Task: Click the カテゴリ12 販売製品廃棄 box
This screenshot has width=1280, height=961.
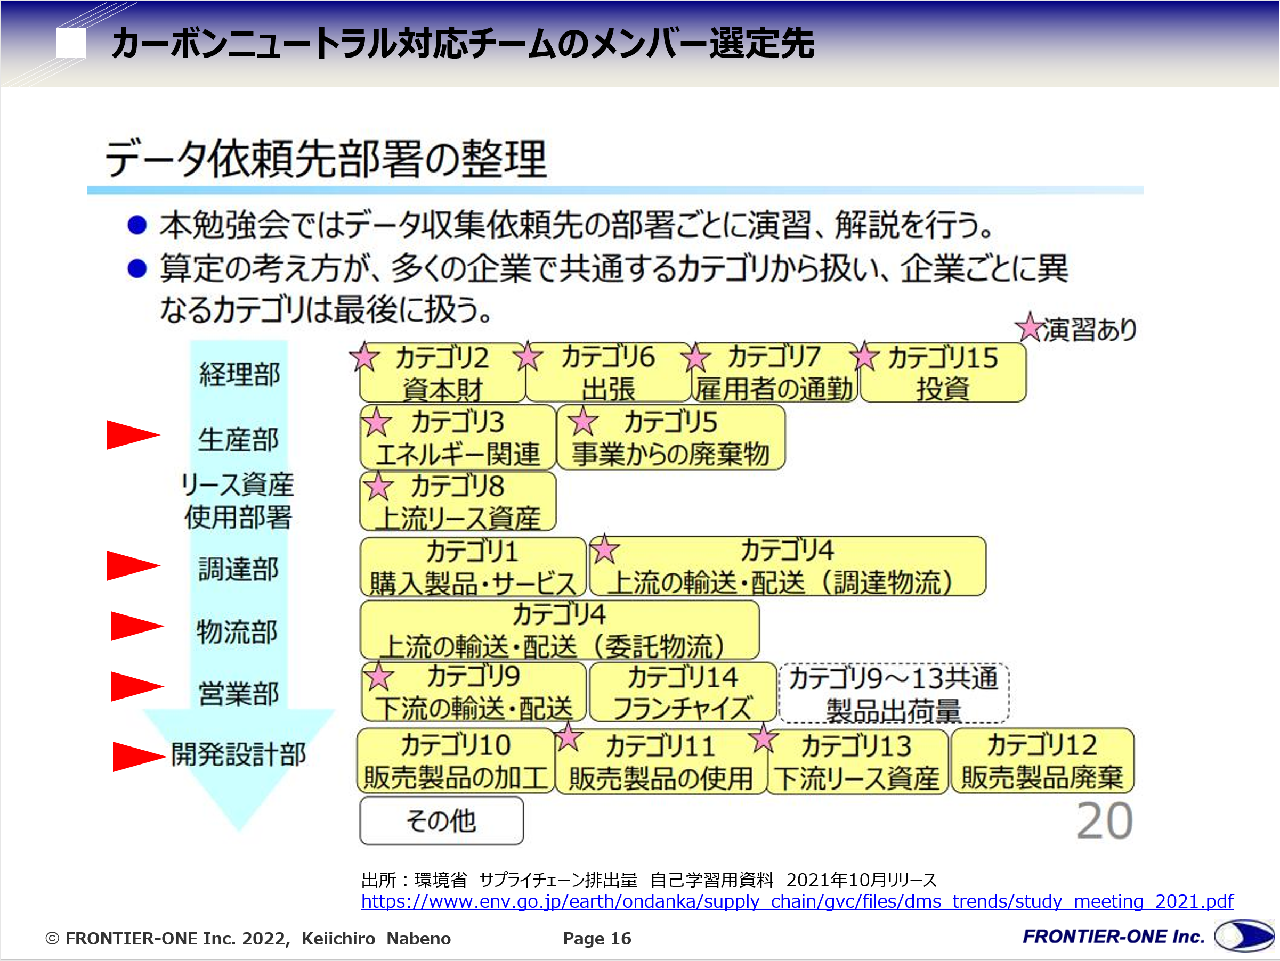Action: pos(1042,761)
